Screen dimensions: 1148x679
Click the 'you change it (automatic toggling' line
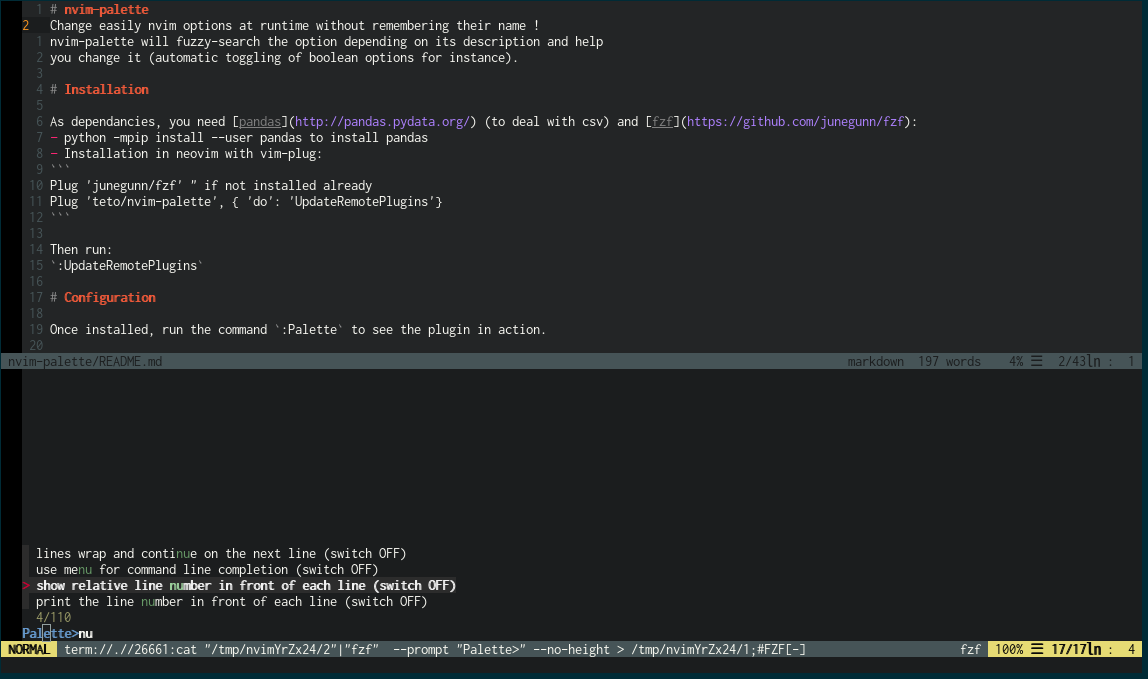pos(284,58)
